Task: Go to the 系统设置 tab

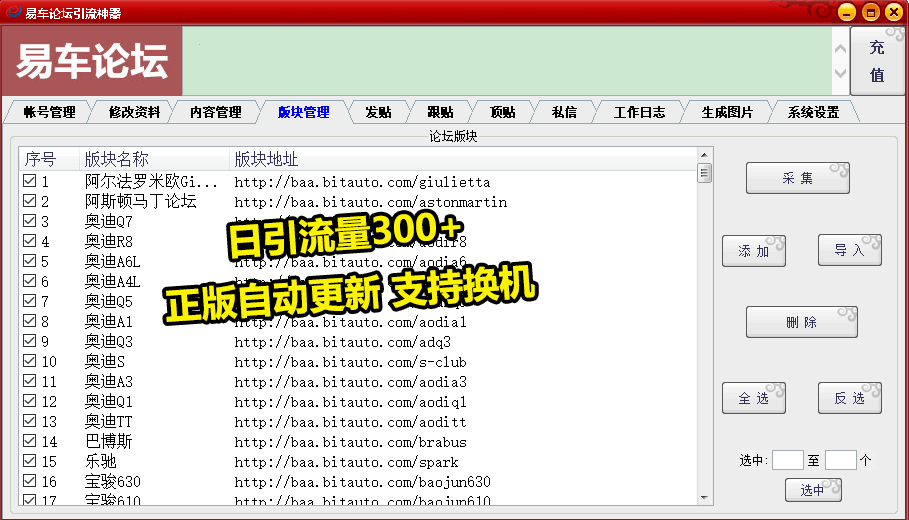Action: click(813, 112)
